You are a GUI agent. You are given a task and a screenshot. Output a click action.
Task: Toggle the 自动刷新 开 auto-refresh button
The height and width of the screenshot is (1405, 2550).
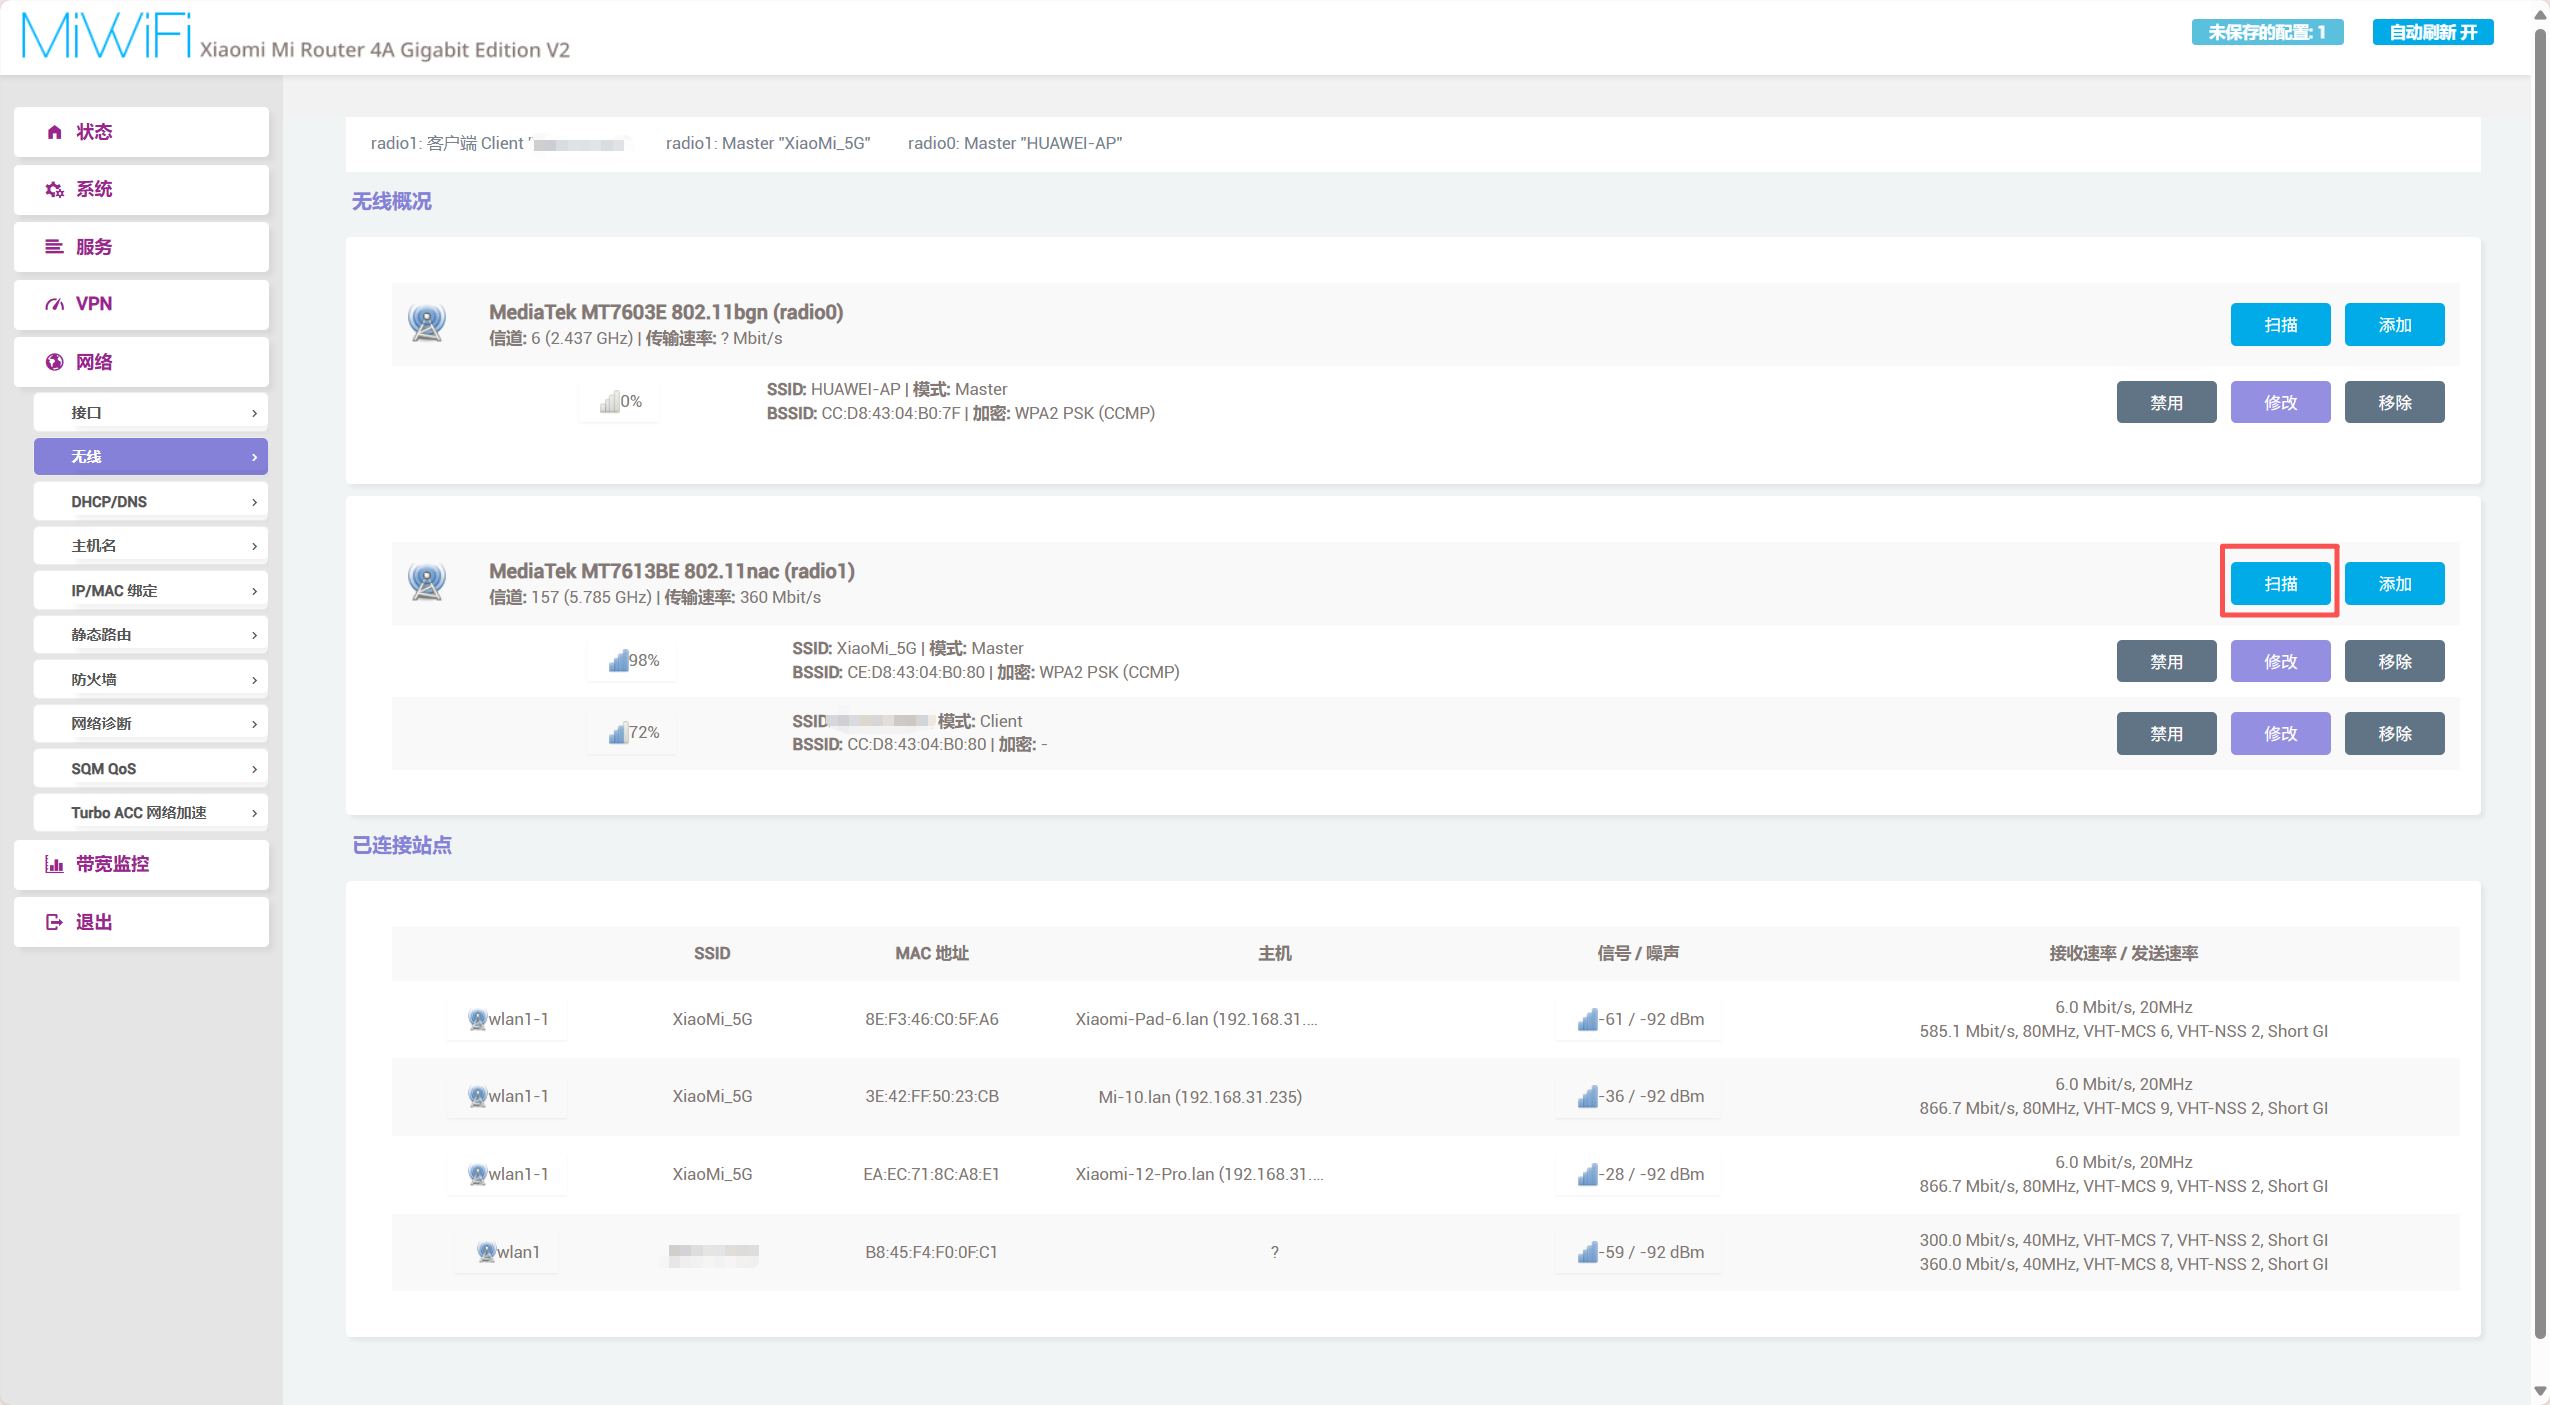[2432, 32]
